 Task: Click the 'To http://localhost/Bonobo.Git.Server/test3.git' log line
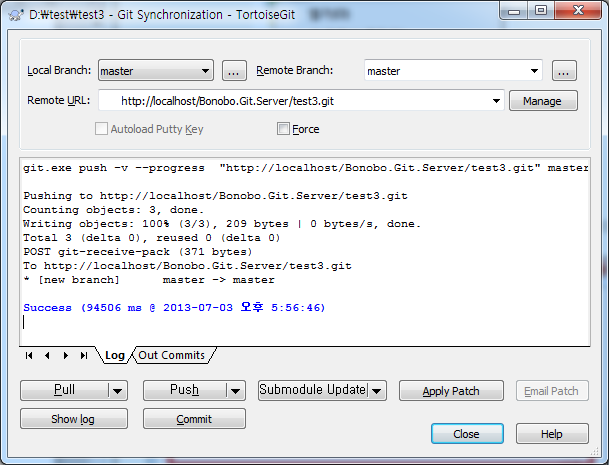click(188, 266)
